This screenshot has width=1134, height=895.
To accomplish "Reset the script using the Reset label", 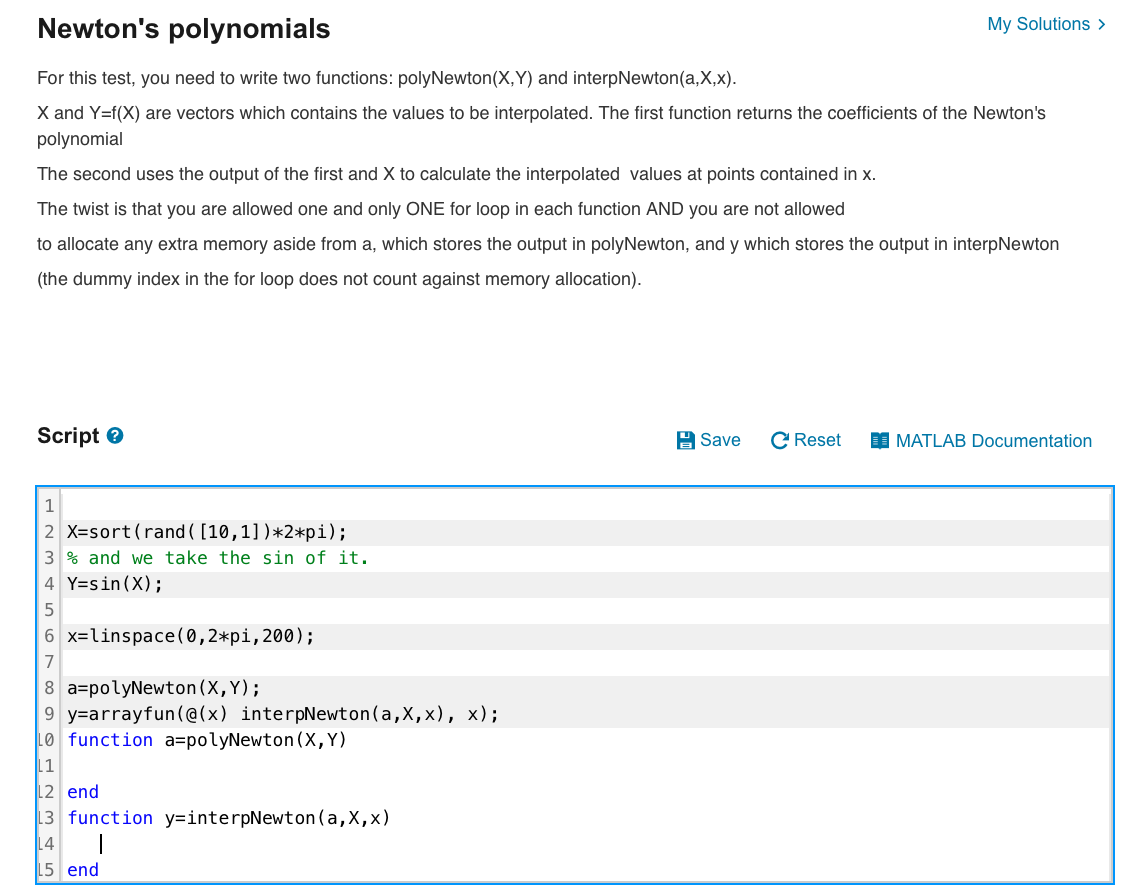I will click(x=817, y=440).
